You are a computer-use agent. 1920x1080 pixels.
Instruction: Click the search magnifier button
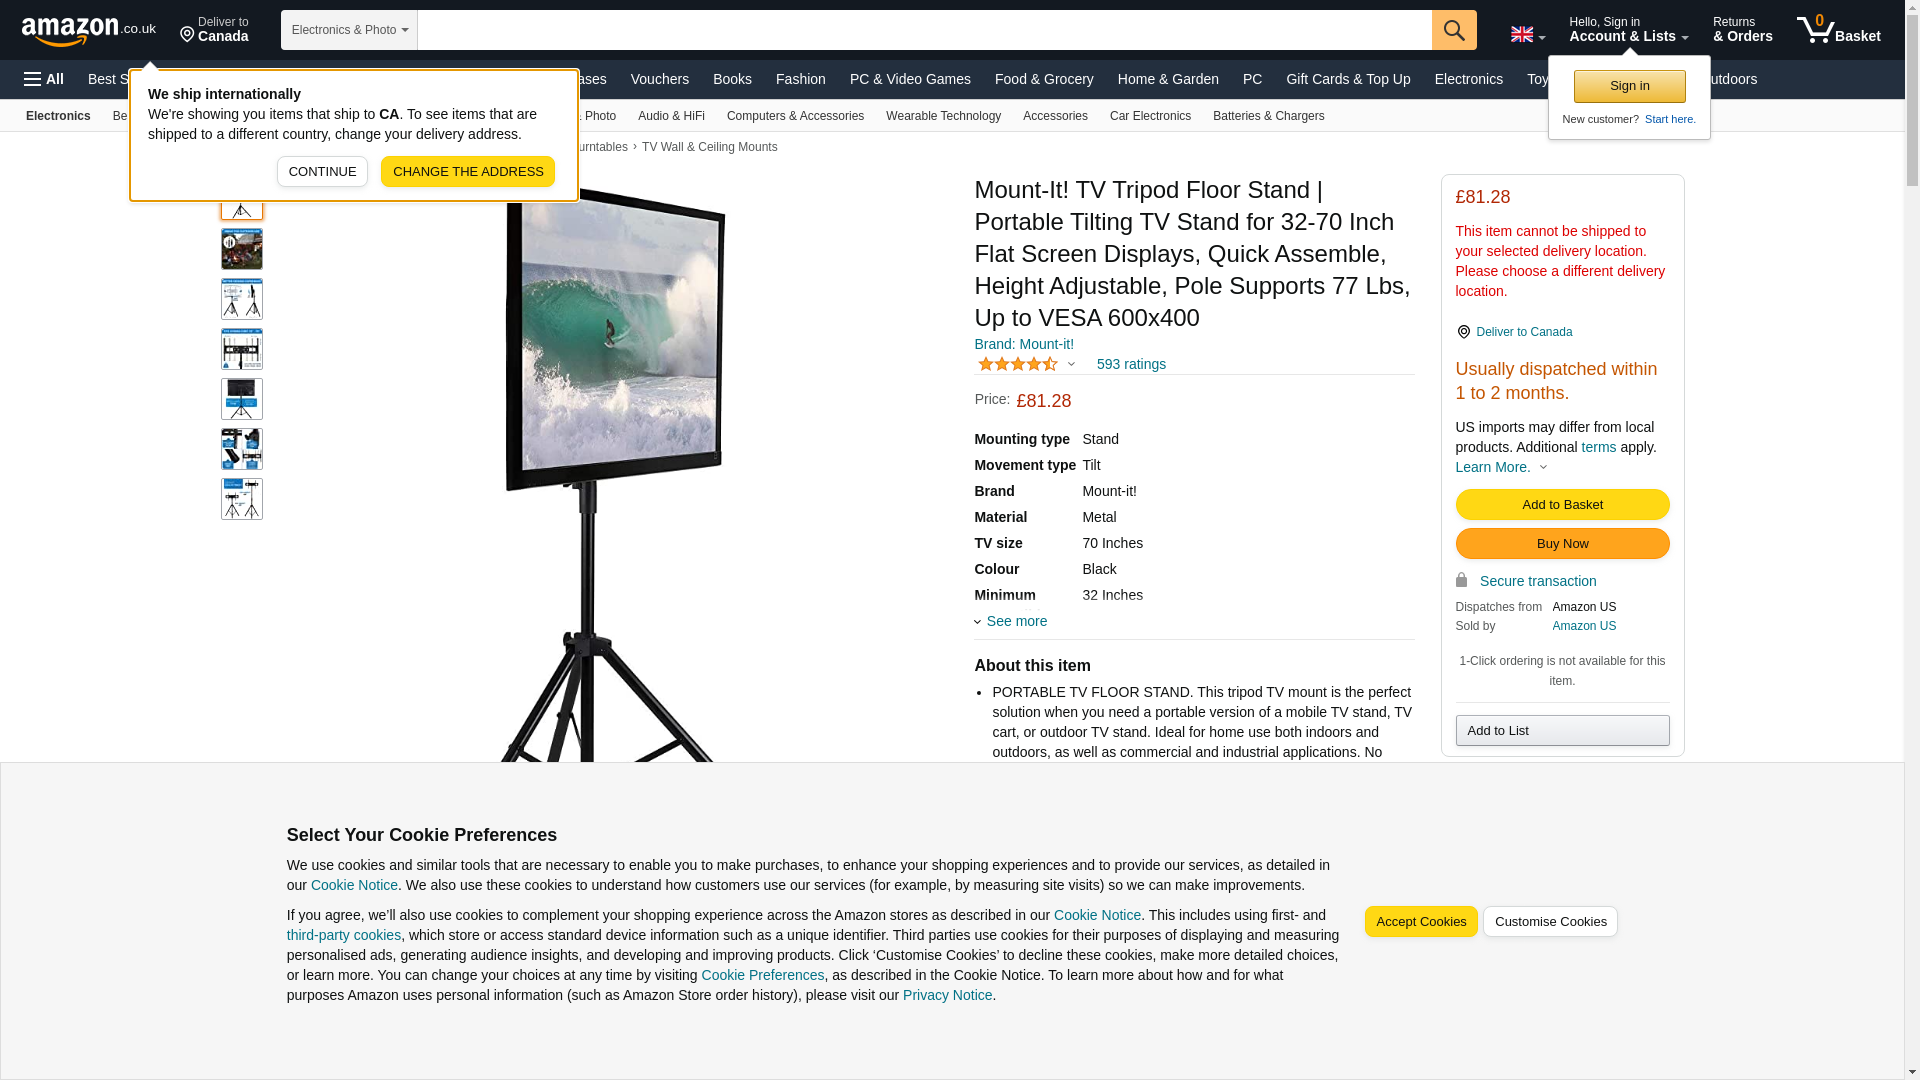point(1454,30)
